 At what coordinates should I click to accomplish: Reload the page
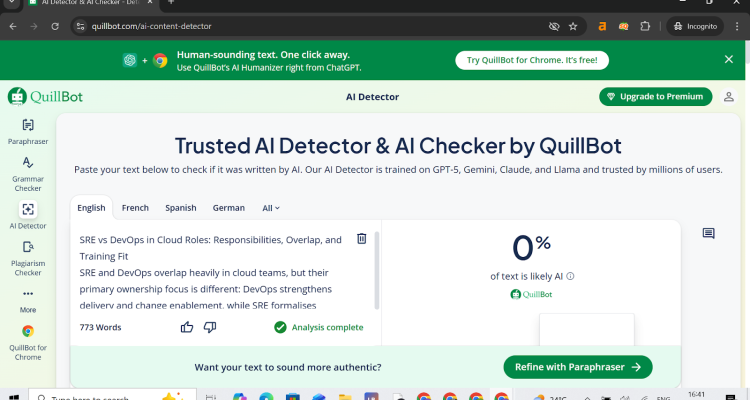[x=55, y=26]
